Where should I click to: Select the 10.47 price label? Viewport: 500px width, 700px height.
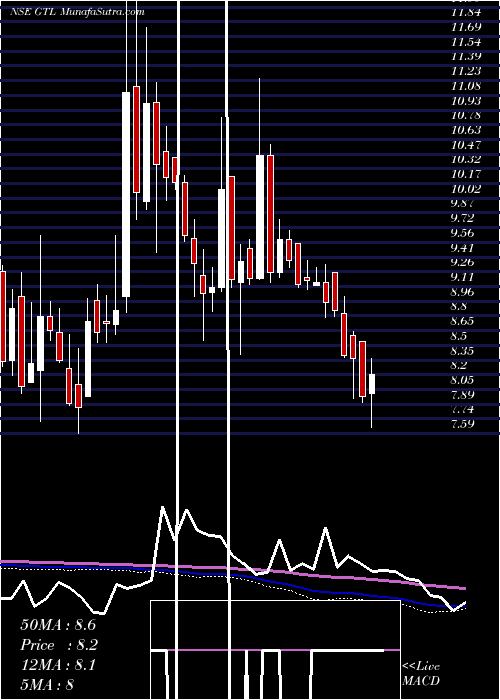pyautogui.click(x=466, y=145)
